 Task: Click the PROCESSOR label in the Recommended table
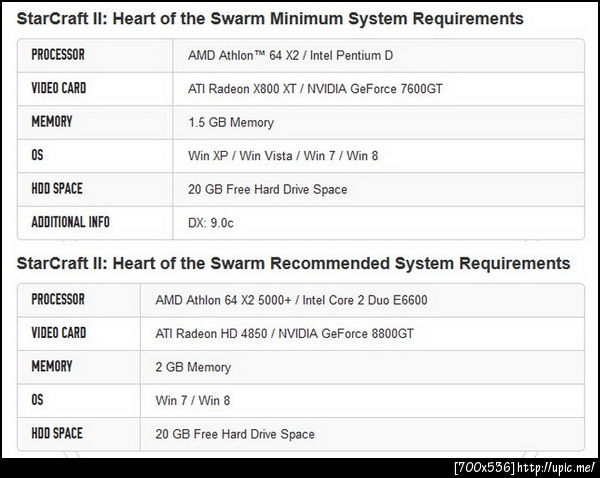click(x=58, y=299)
